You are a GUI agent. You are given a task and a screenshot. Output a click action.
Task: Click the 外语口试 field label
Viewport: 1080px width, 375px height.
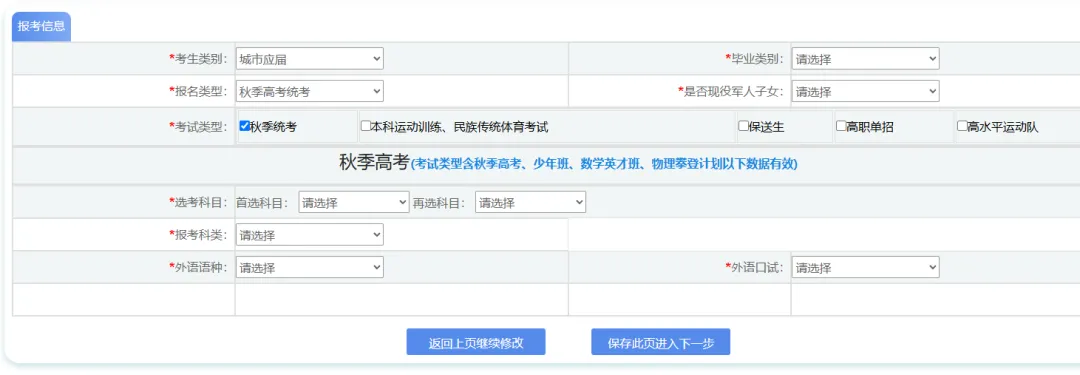(754, 267)
